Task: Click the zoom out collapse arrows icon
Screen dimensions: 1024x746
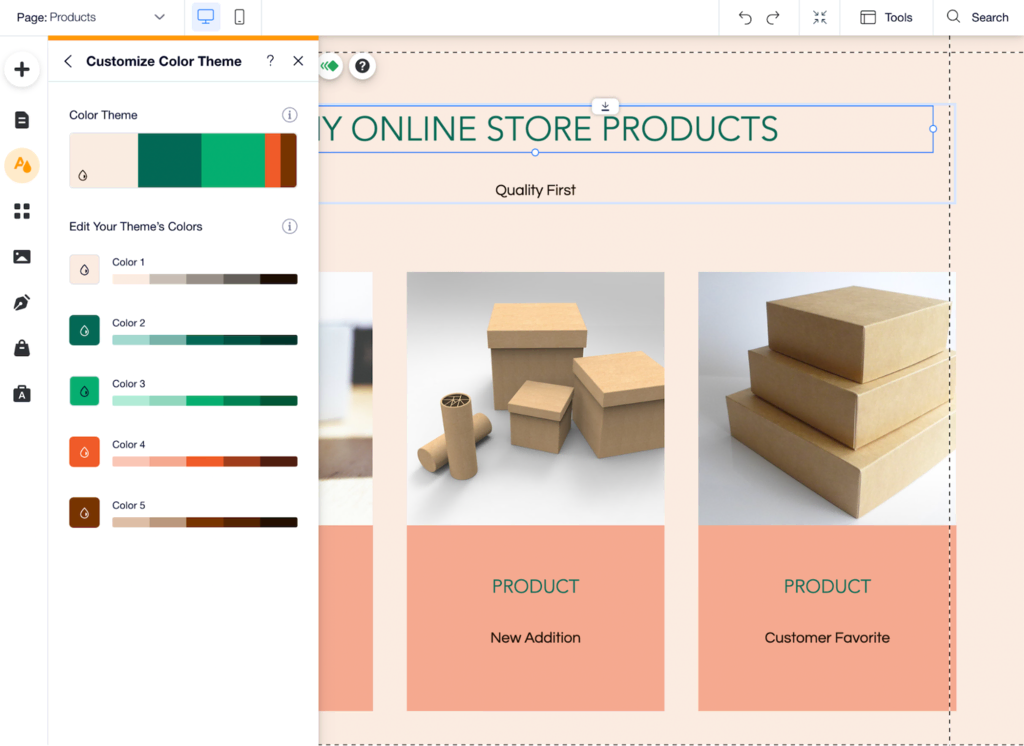Action: click(820, 18)
